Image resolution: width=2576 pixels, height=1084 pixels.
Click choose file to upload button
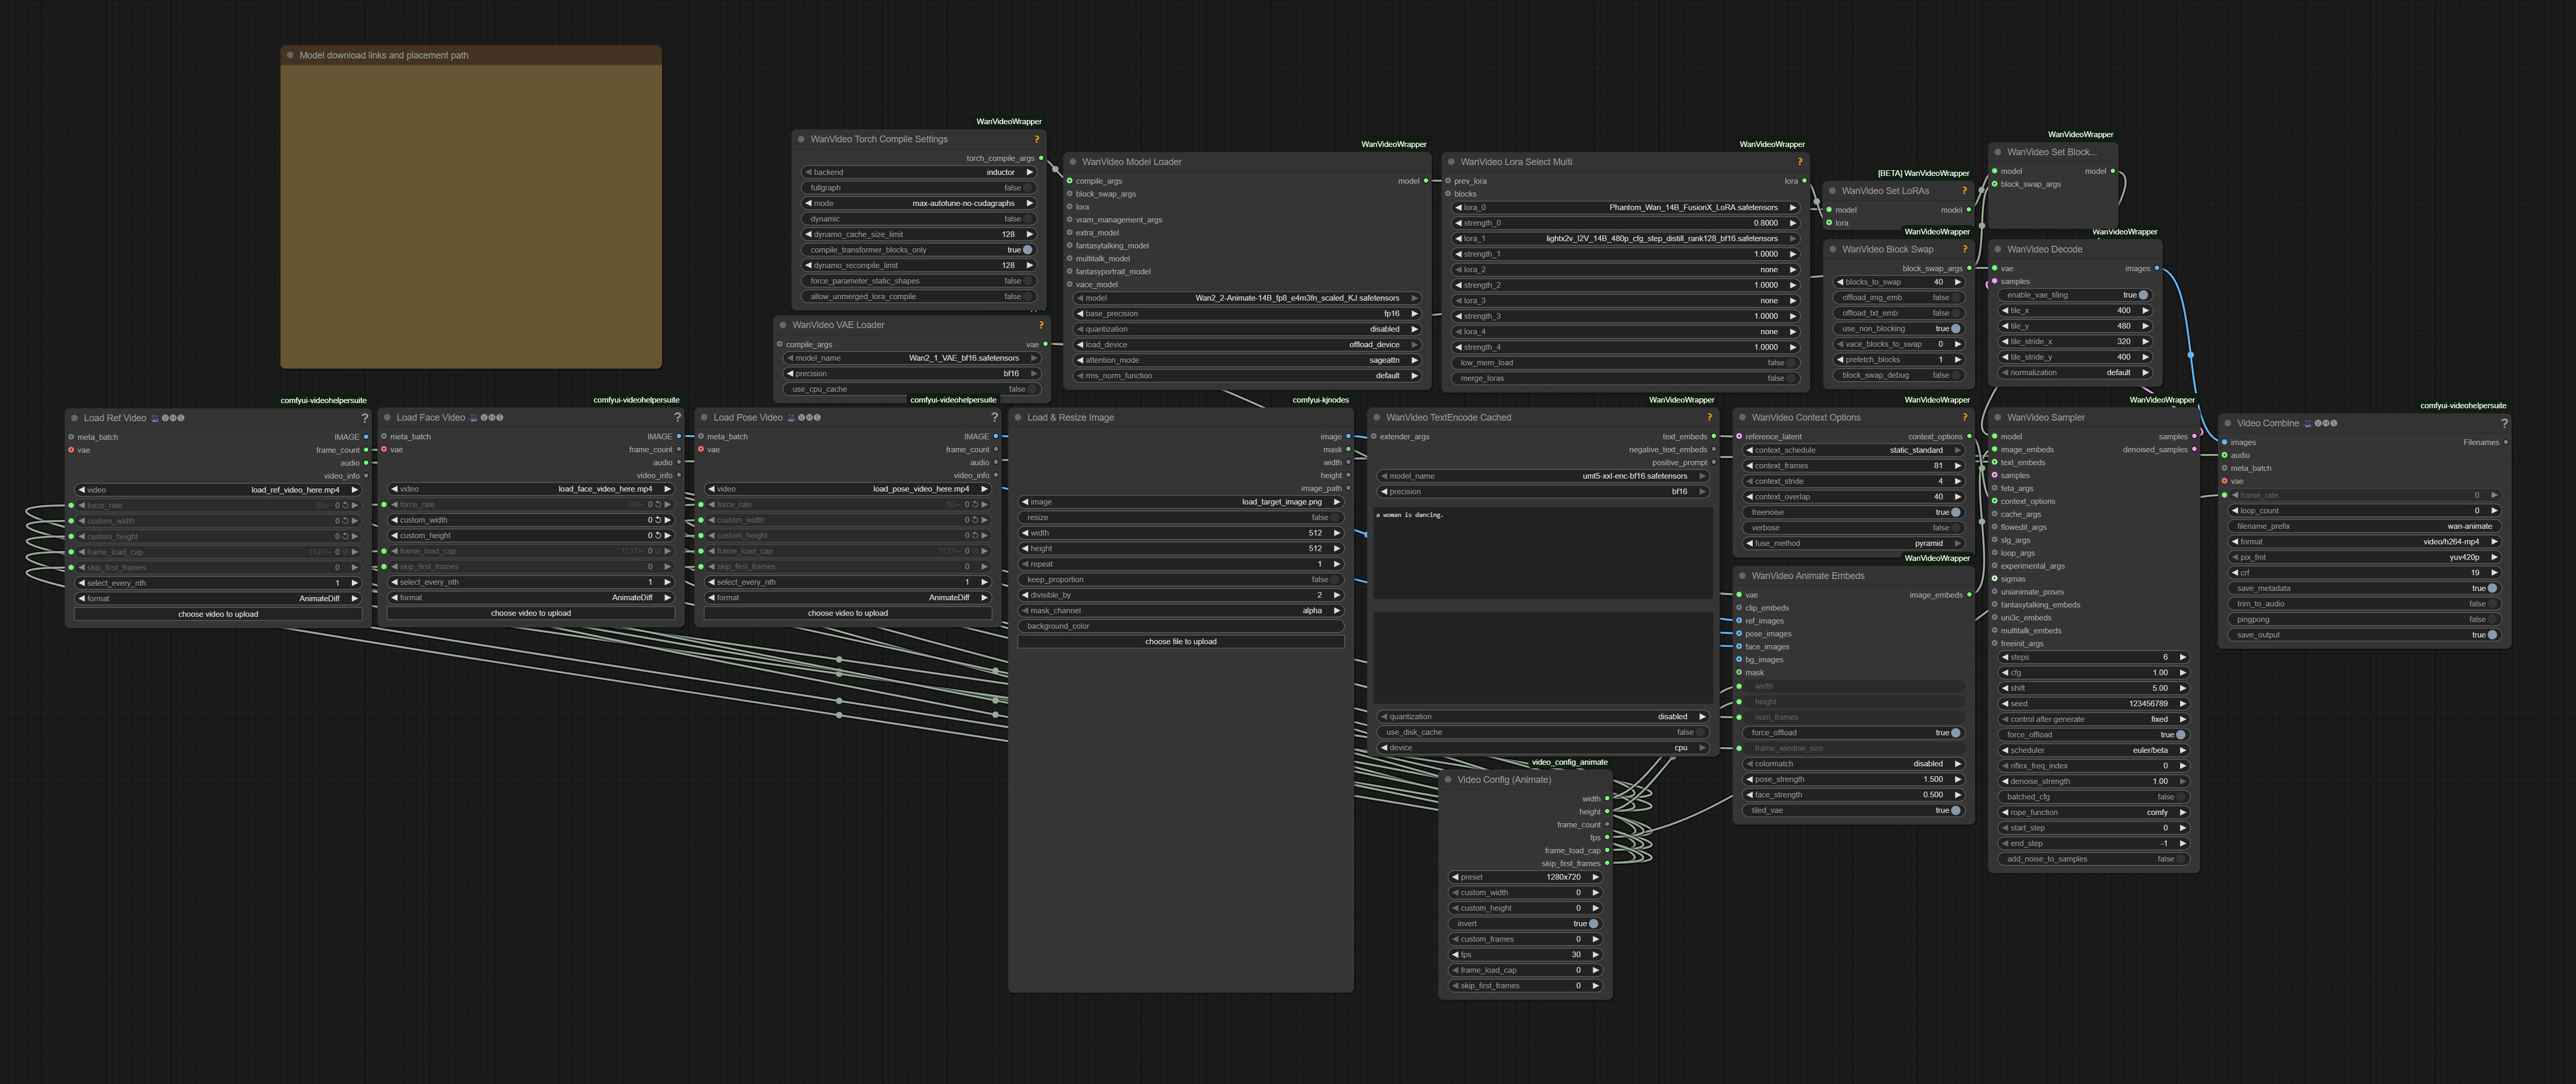coord(1180,642)
